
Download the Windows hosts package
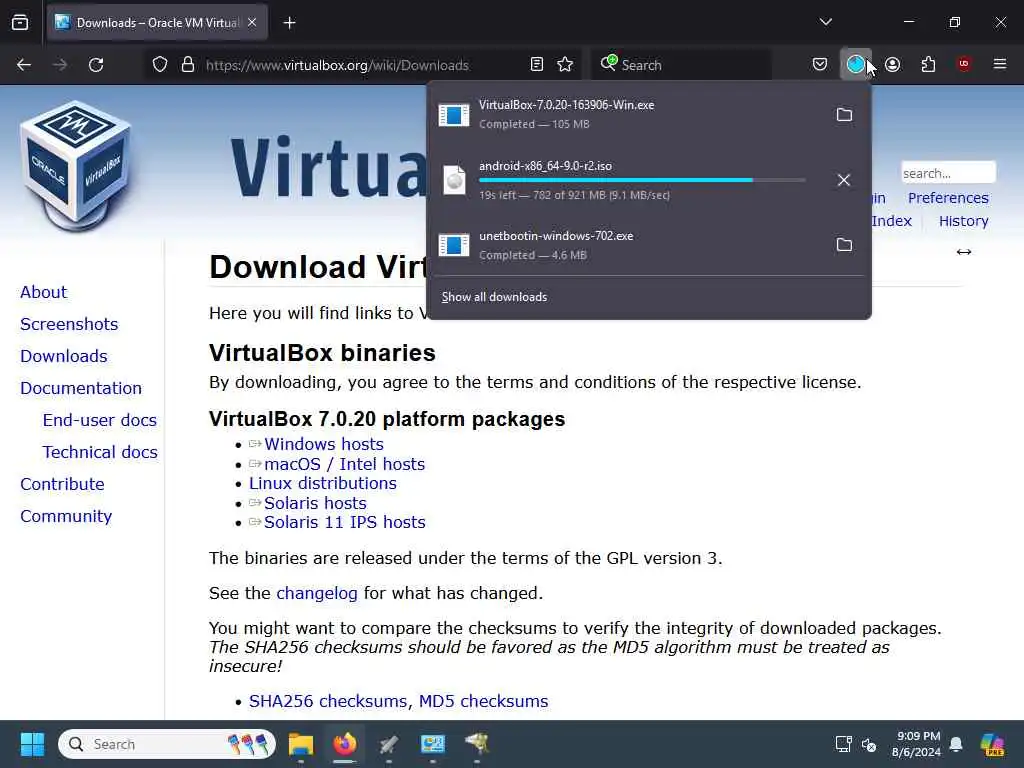(x=323, y=444)
